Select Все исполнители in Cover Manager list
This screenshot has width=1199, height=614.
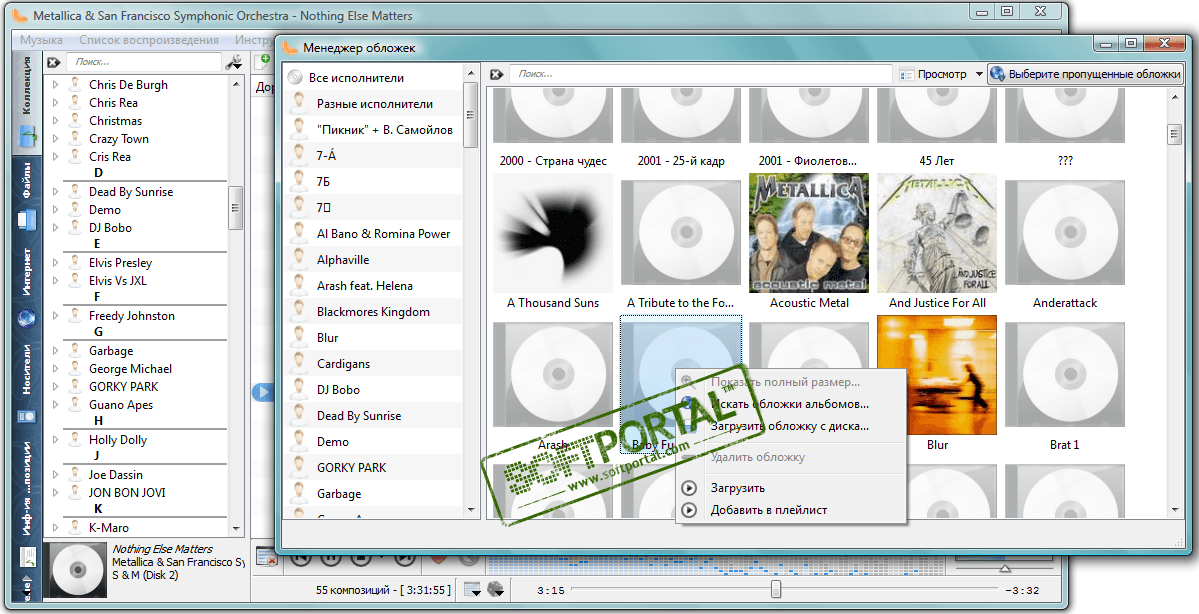click(373, 78)
